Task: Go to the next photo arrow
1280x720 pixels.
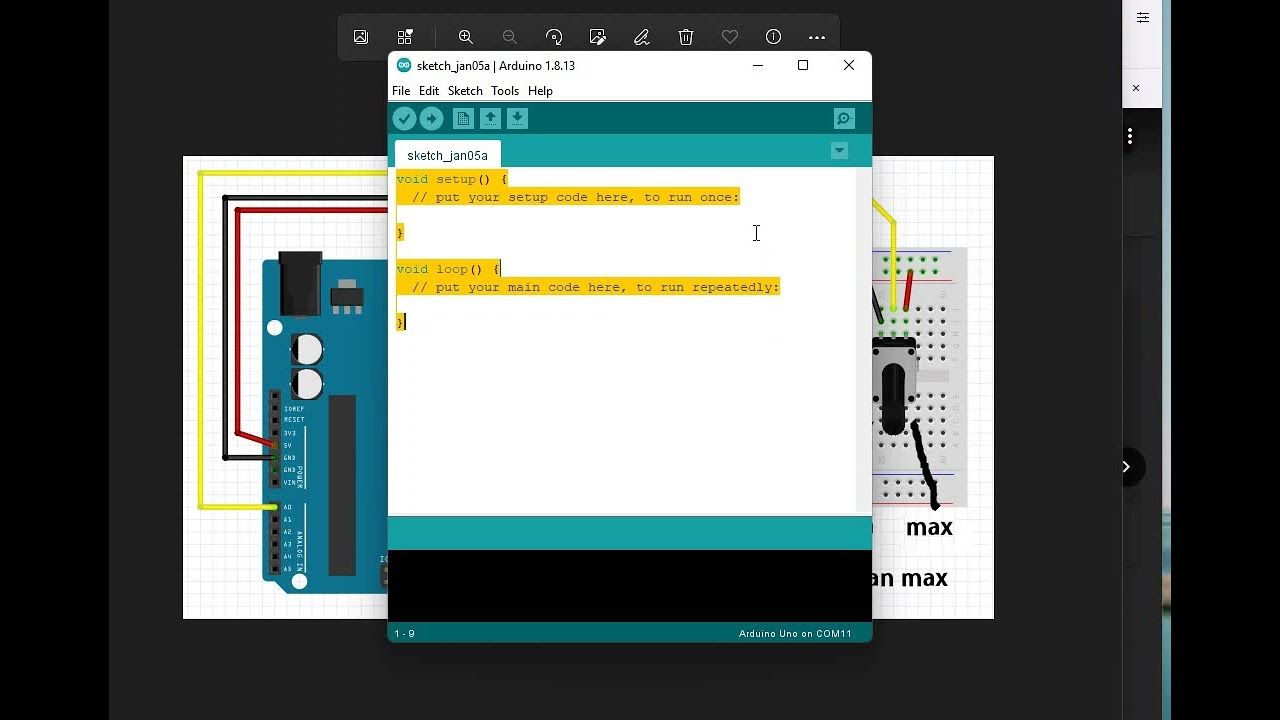Action: pyautogui.click(x=1126, y=467)
